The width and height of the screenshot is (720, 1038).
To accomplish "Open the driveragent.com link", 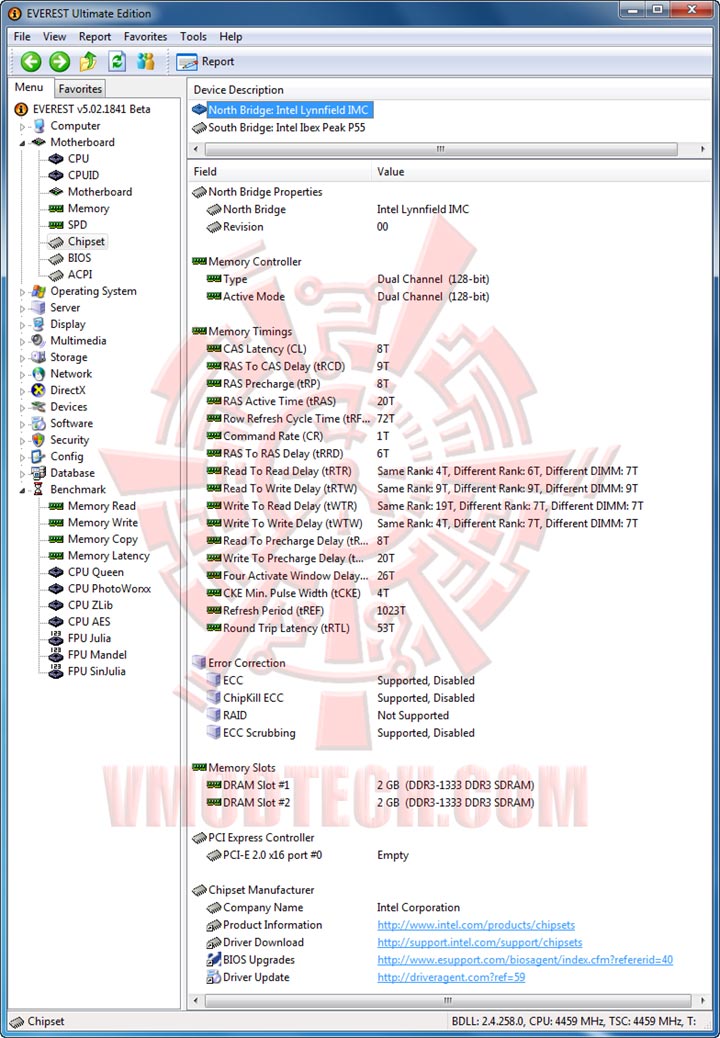I will (x=451, y=978).
